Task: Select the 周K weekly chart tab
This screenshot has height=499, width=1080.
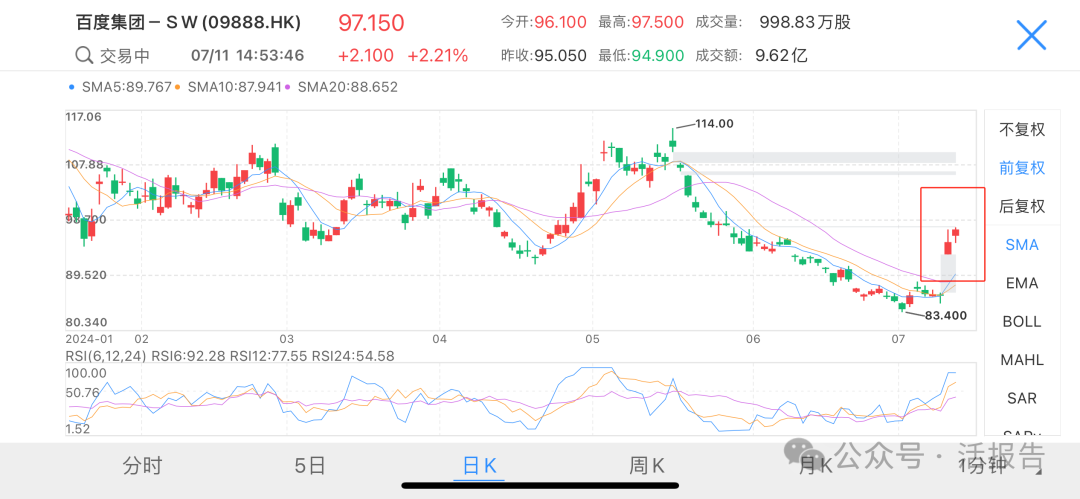Action: click(647, 465)
